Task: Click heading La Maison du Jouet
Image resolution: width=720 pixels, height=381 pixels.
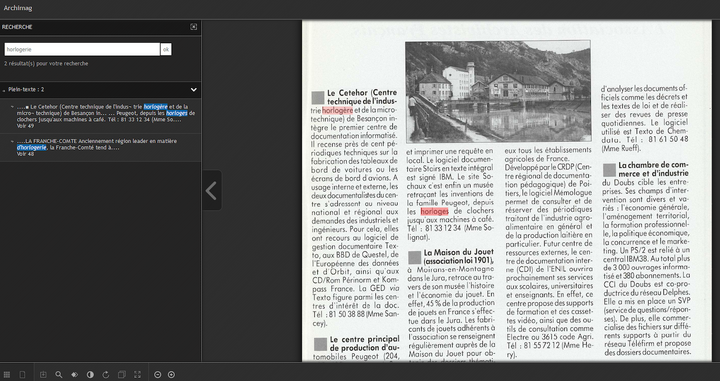Action: tap(459, 256)
